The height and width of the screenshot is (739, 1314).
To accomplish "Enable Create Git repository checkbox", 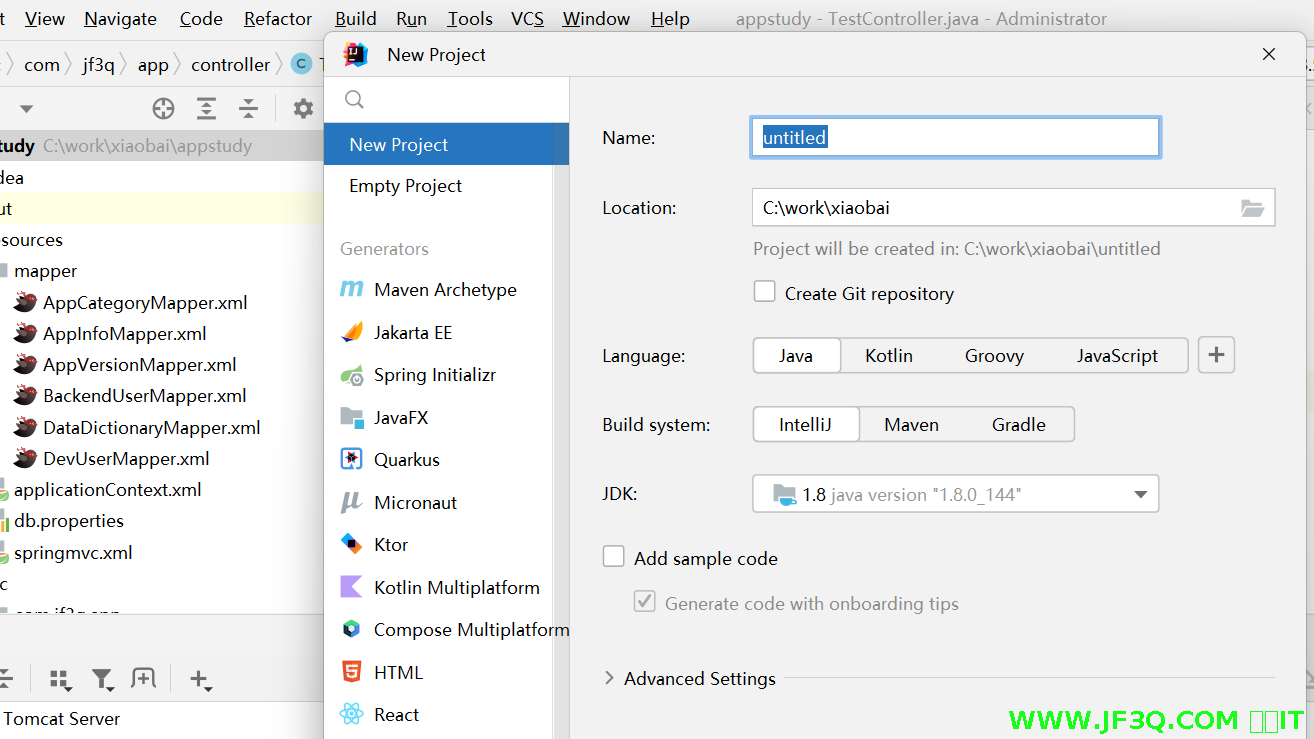I will (765, 292).
